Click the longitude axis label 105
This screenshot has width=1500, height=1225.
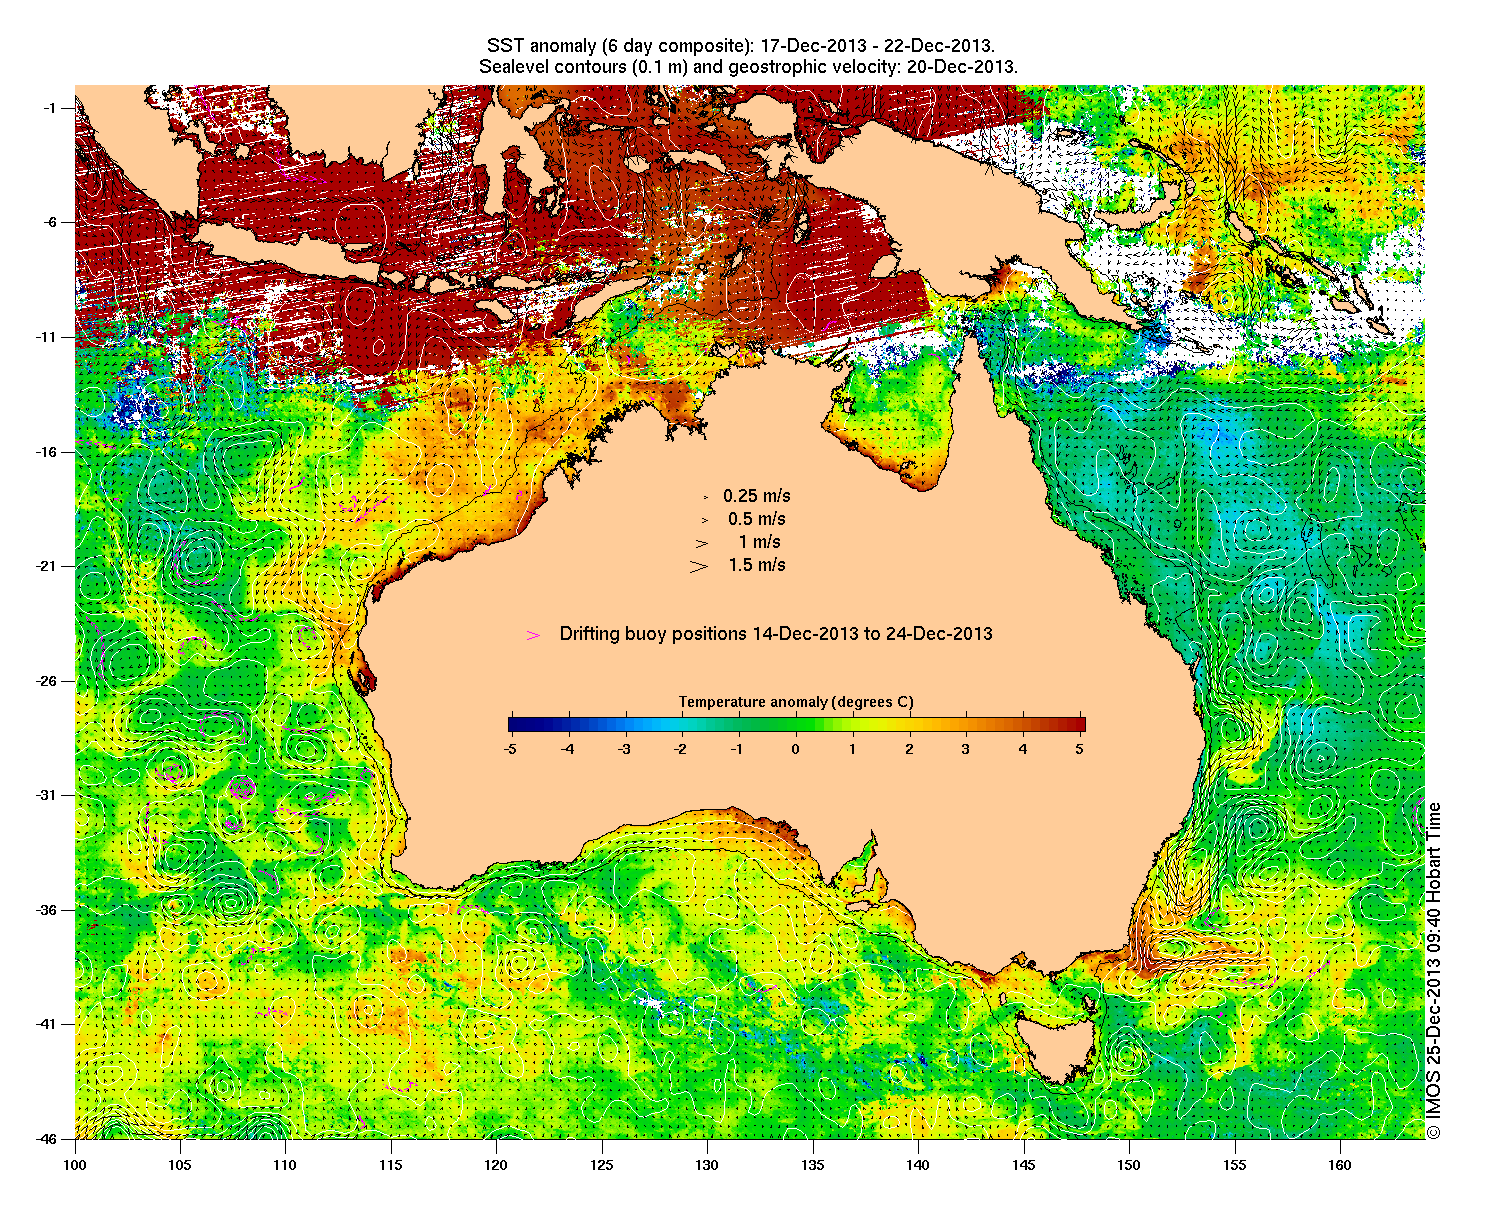tap(180, 1165)
